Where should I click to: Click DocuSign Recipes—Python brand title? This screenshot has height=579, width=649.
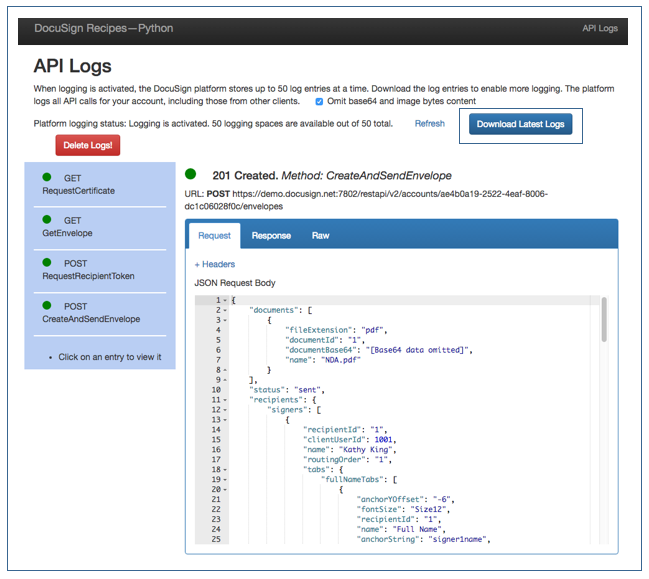pyautogui.click(x=103, y=28)
